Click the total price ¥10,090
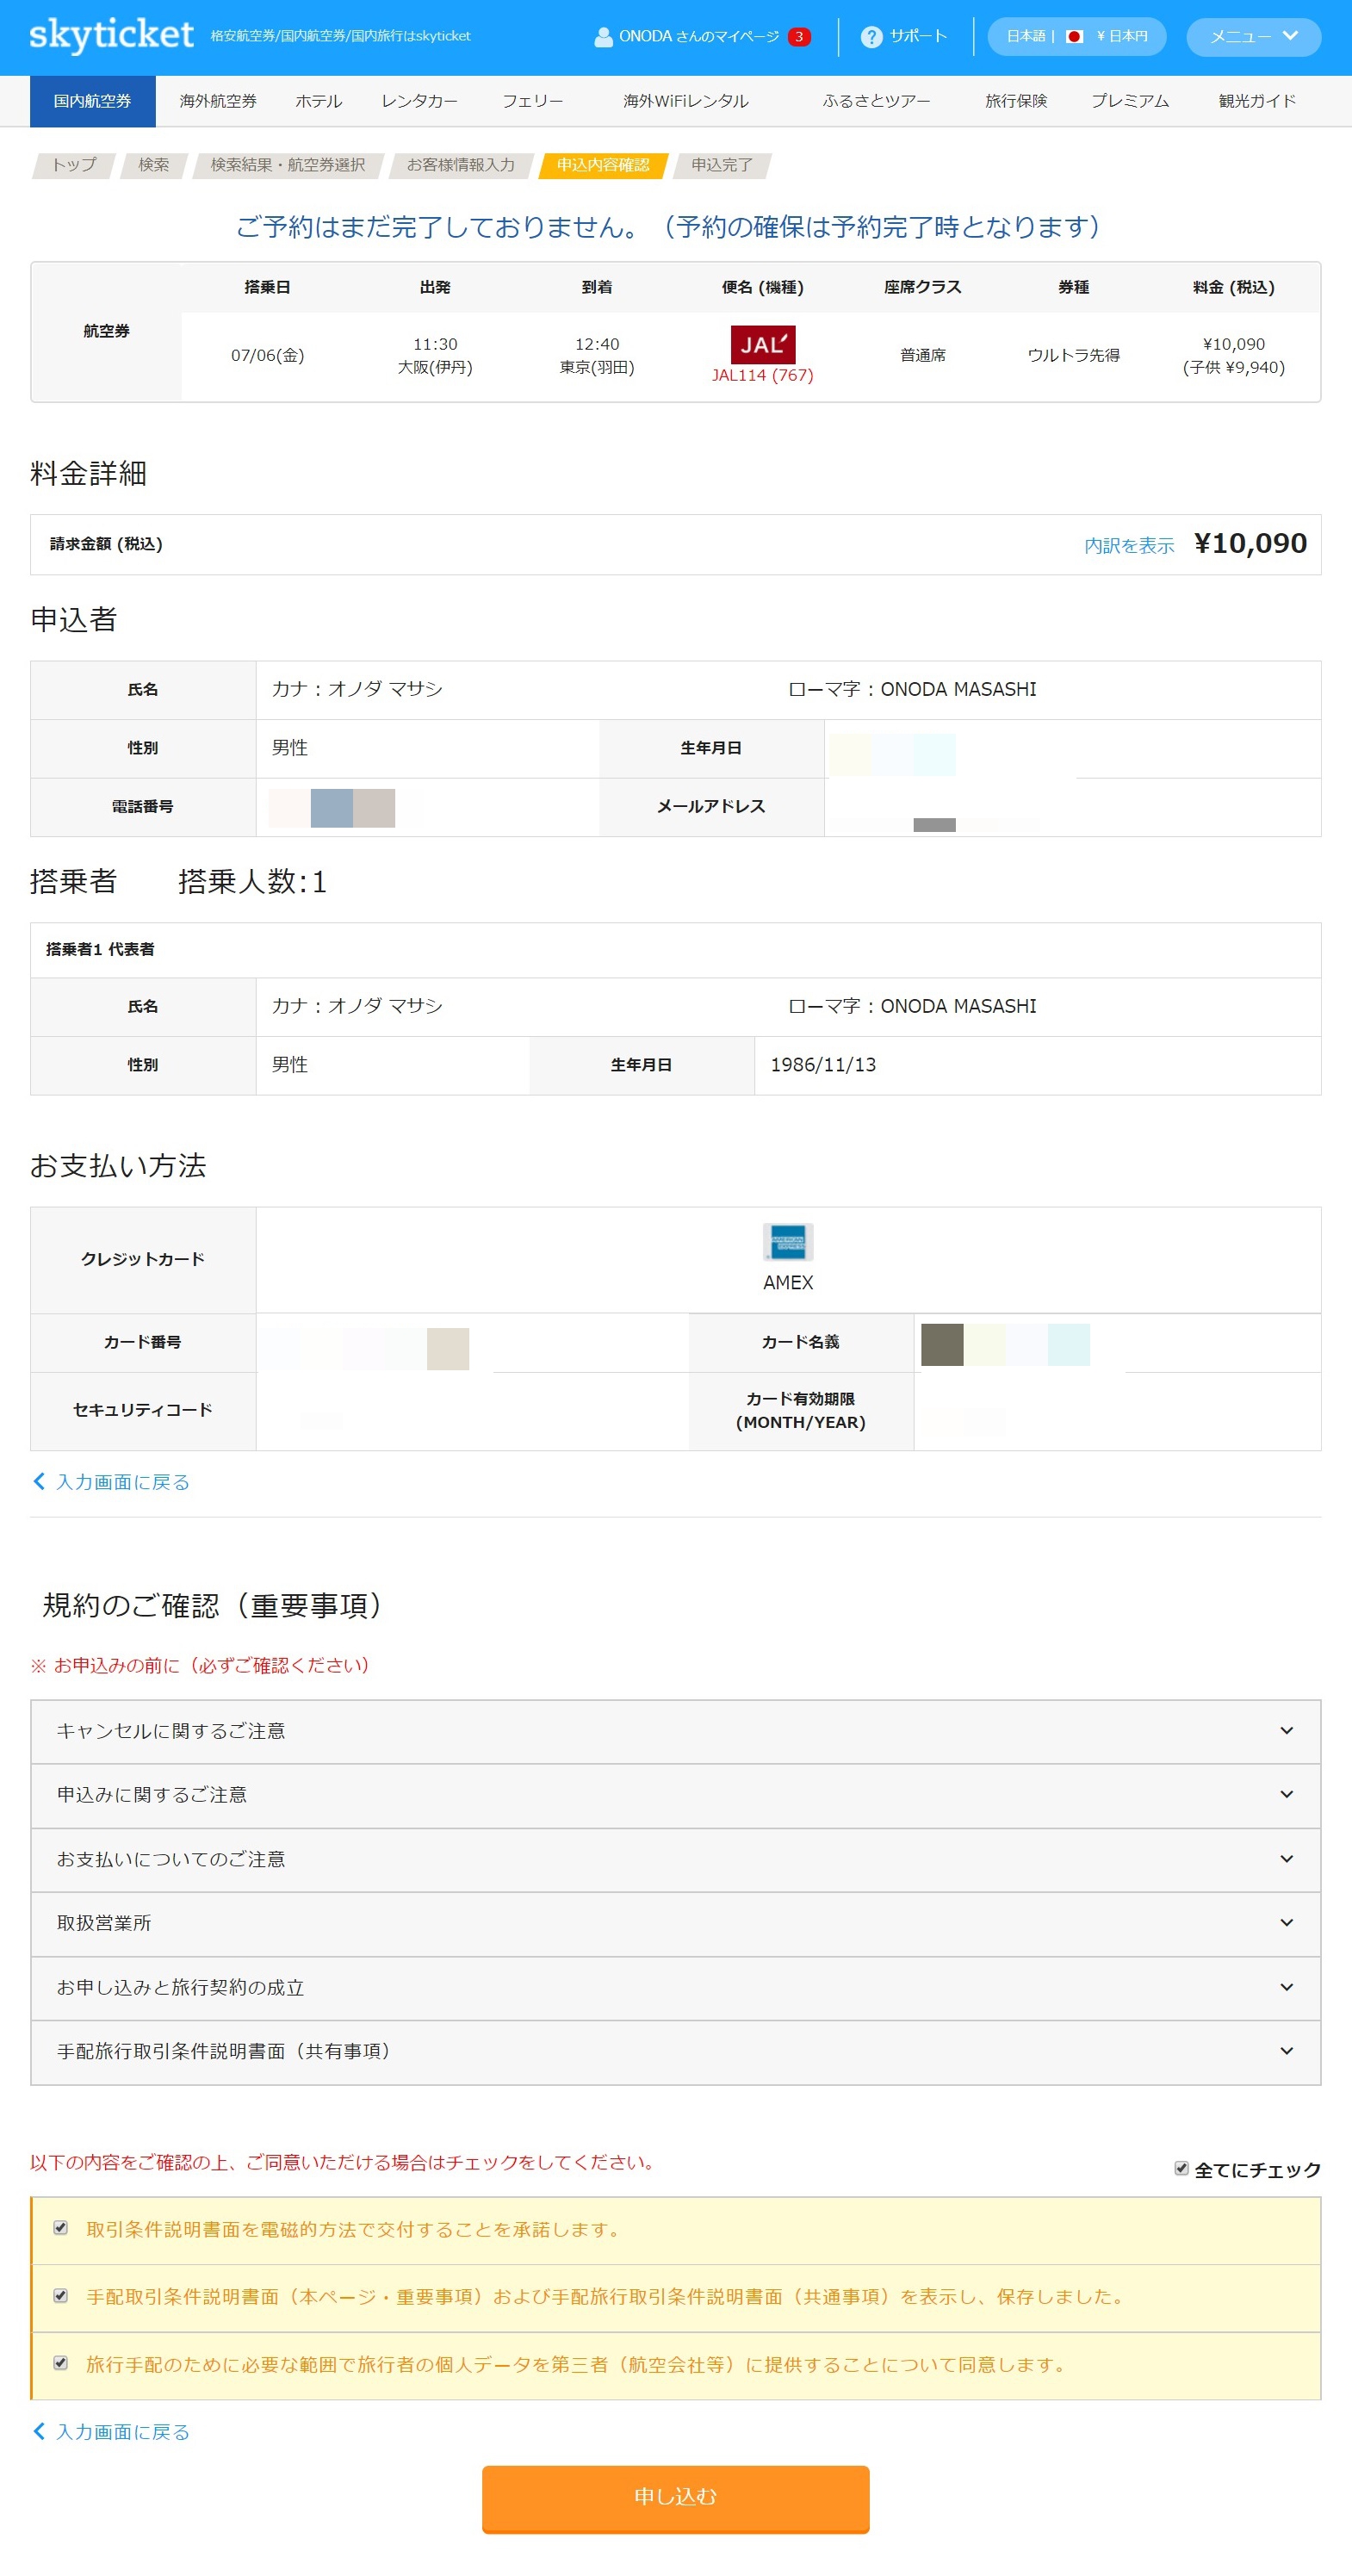Screen dimensions: 1352x2576 (x=1250, y=543)
